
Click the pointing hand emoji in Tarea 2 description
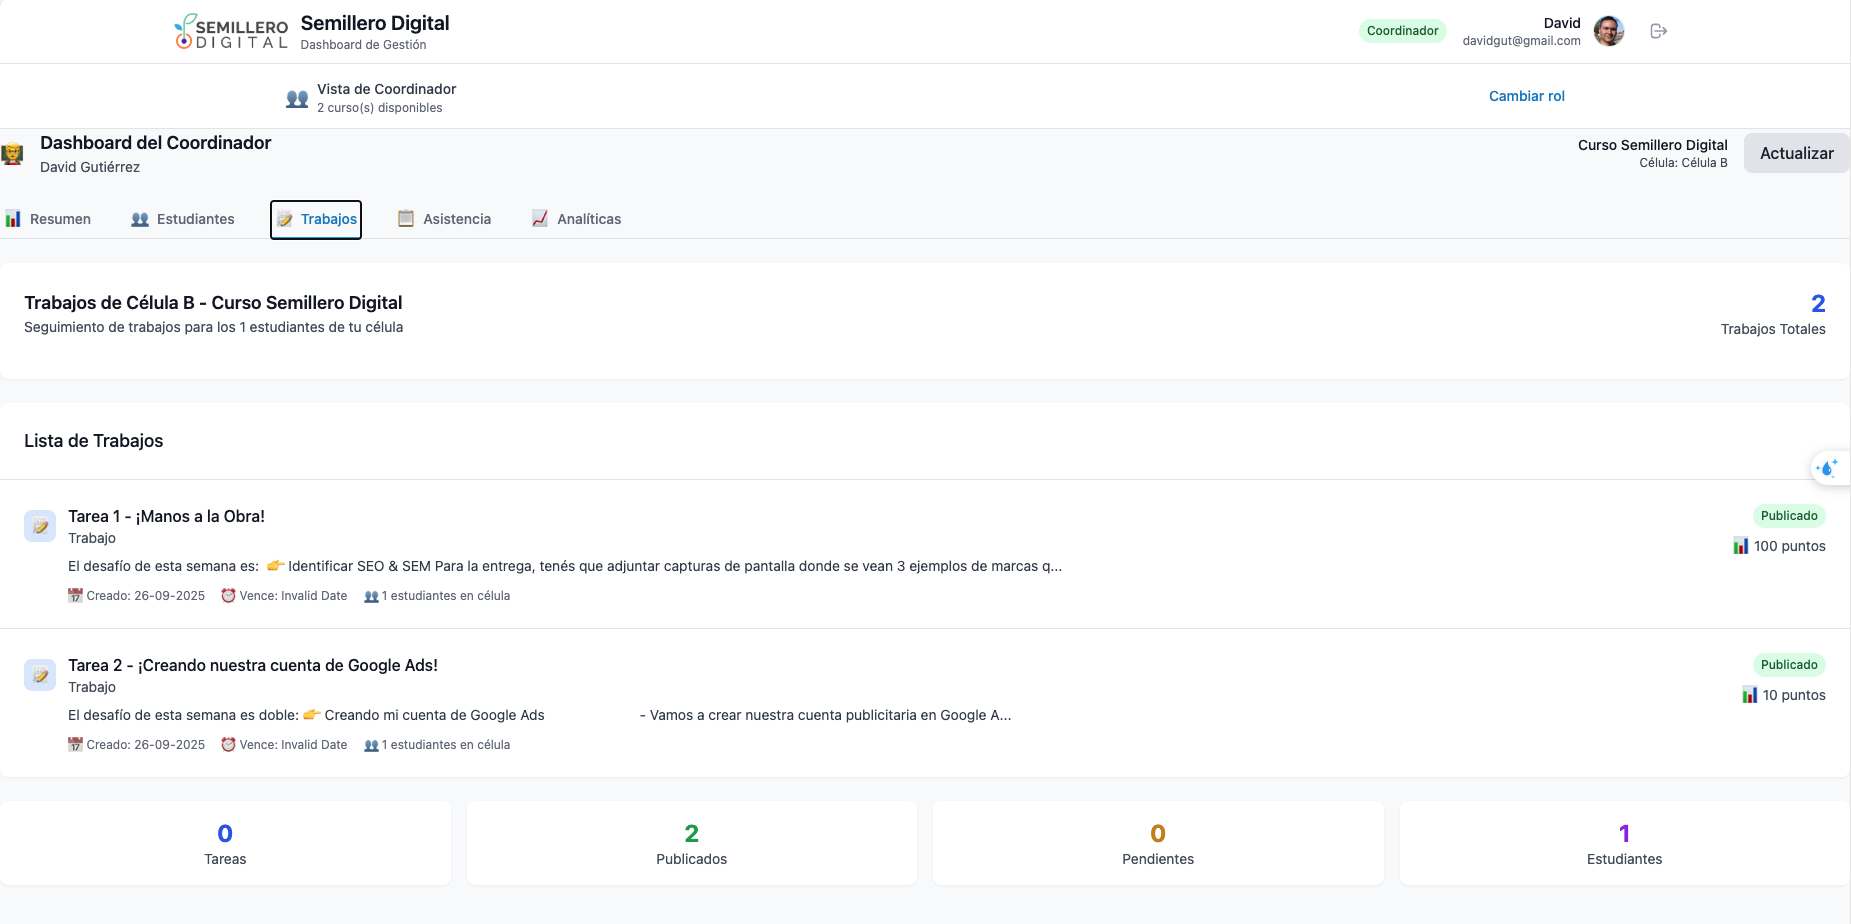[x=312, y=715]
